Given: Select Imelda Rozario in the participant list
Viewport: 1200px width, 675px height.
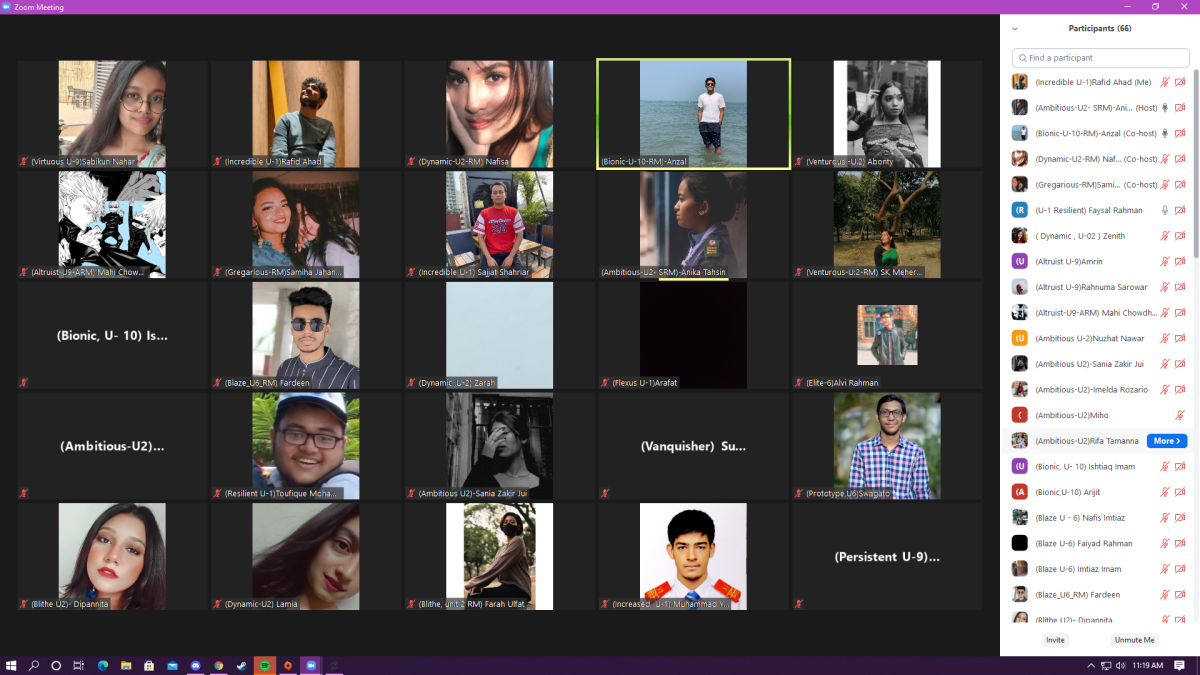Looking at the screenshot, I should (x=1078, y=390).
